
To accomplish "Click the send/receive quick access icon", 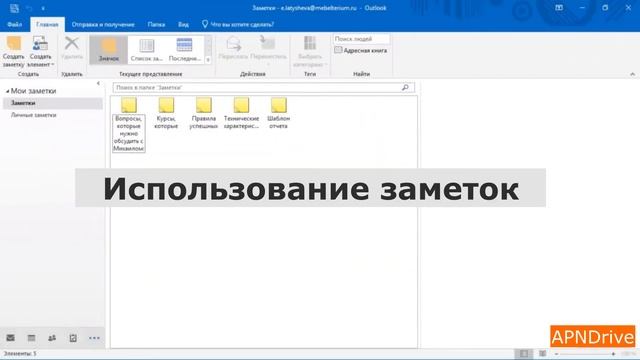I will coord(14,8).
